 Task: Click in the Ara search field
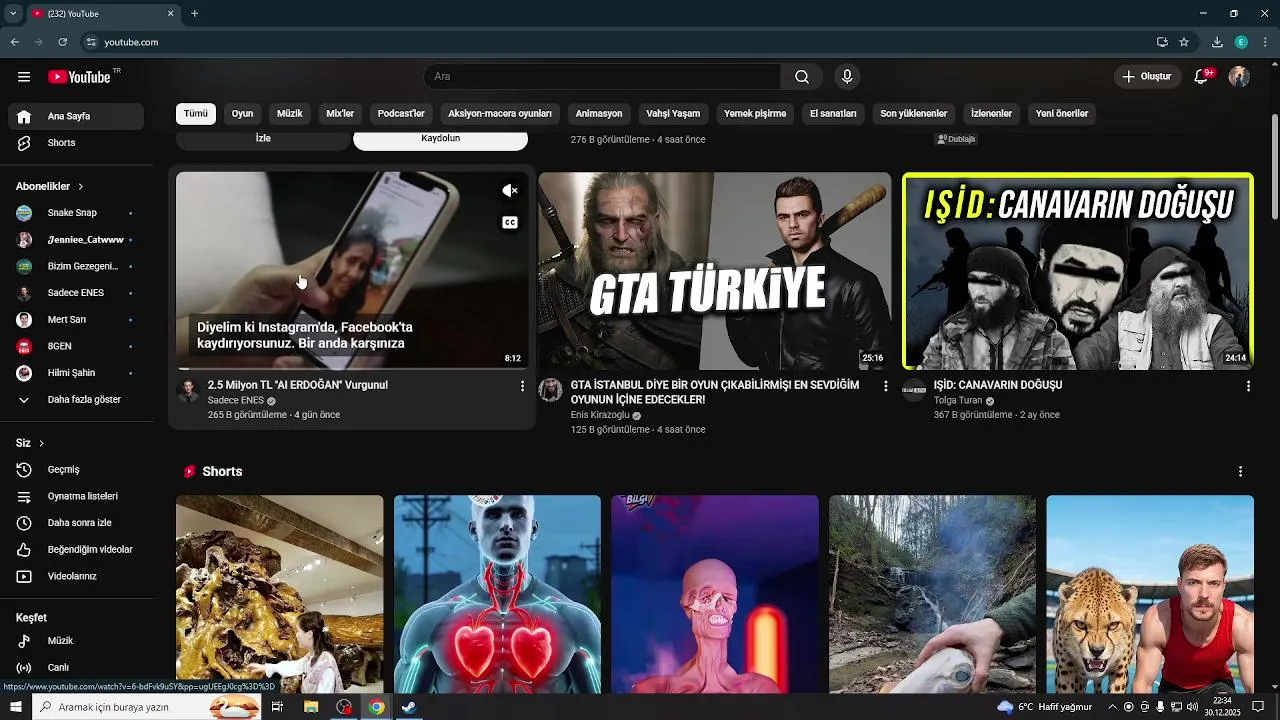tap(602, 77)
